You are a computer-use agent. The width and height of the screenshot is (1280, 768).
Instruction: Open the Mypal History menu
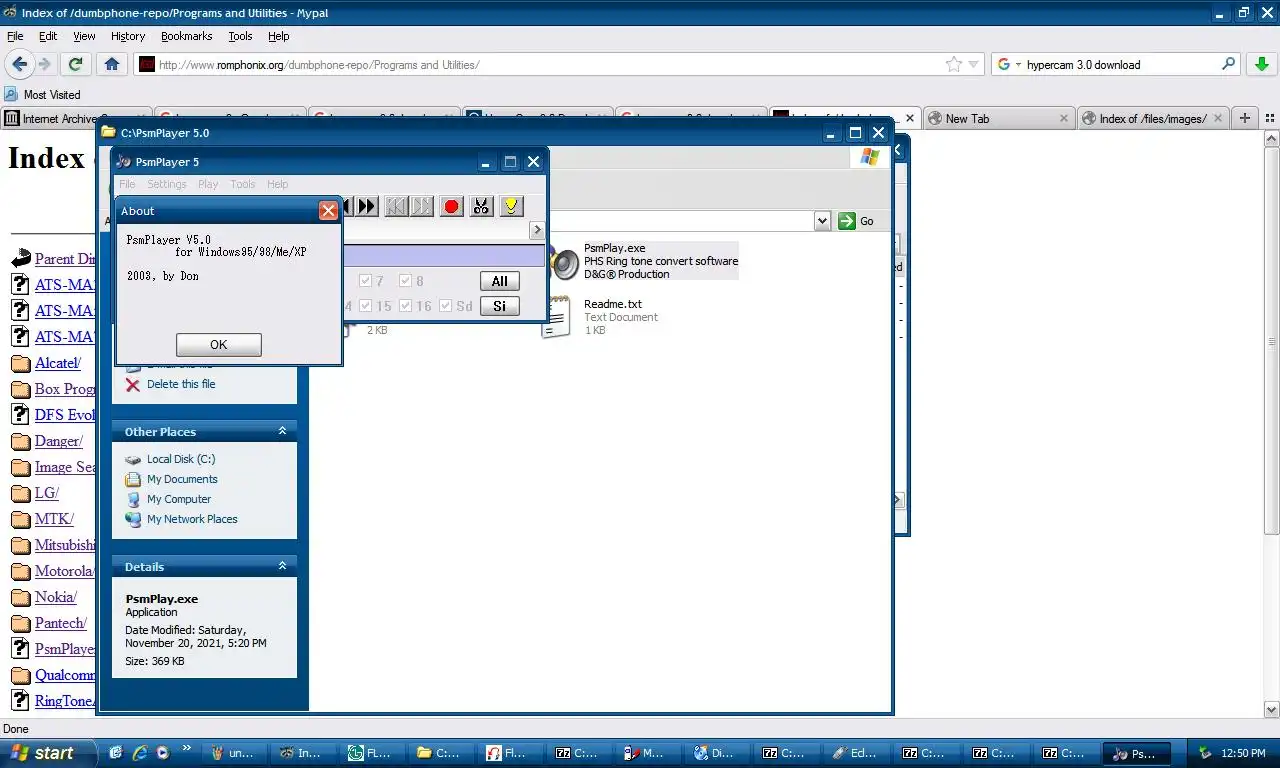click(x=128, y=36)
